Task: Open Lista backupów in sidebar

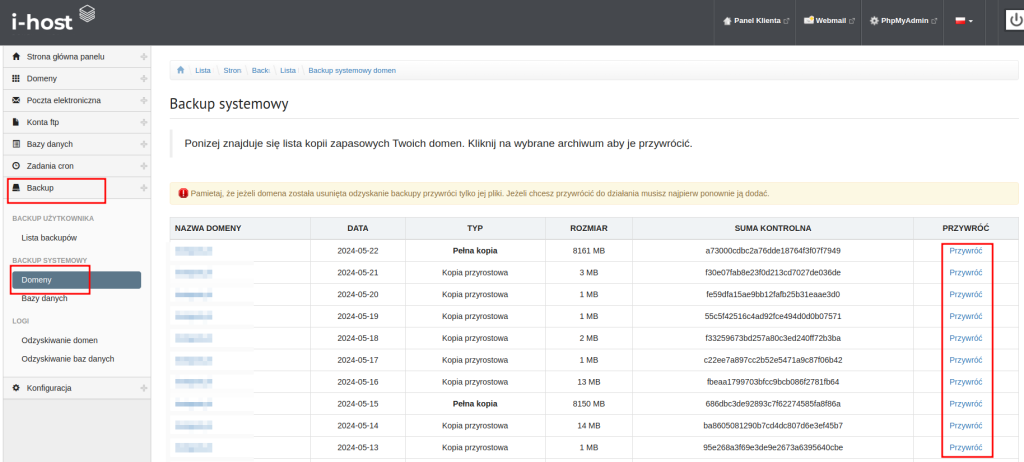Action: 49,238
